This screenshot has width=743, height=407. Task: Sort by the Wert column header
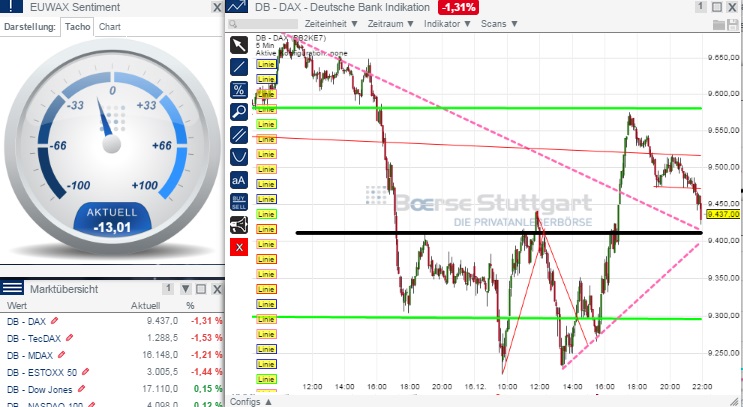pyautogui.click(x=17, y=306)
